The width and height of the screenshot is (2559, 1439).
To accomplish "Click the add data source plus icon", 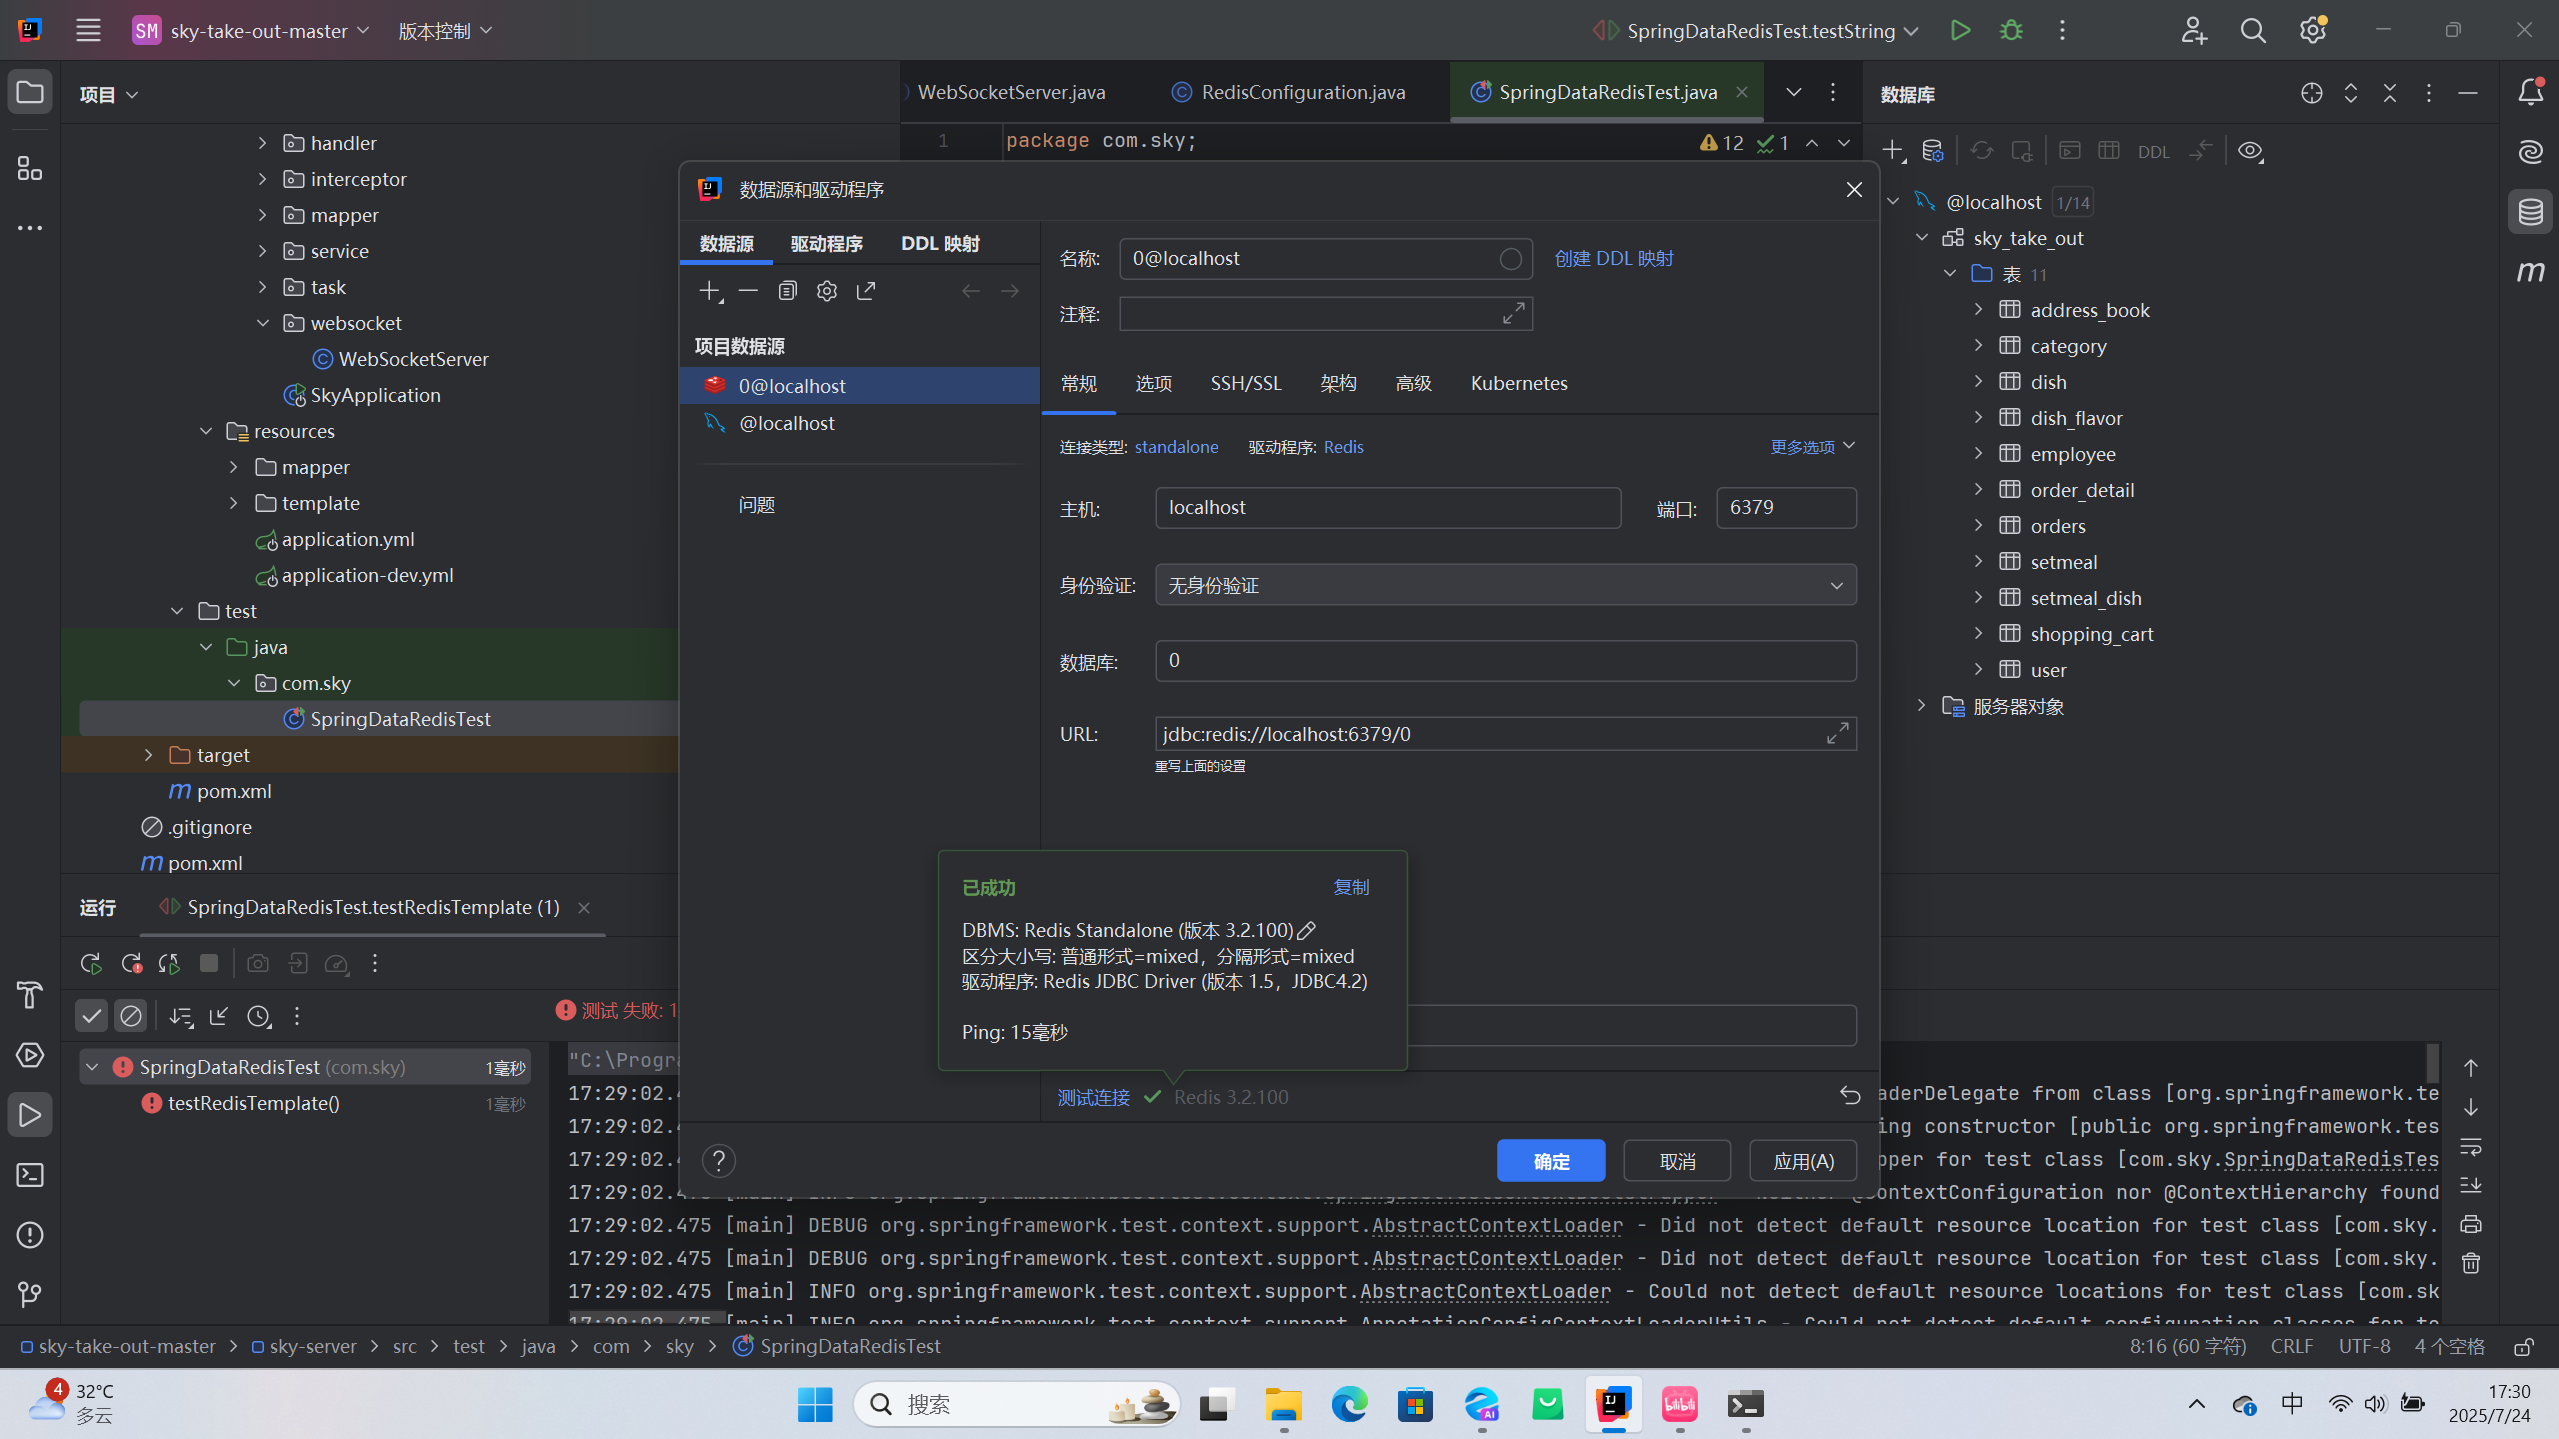I will tap(709, 291).
